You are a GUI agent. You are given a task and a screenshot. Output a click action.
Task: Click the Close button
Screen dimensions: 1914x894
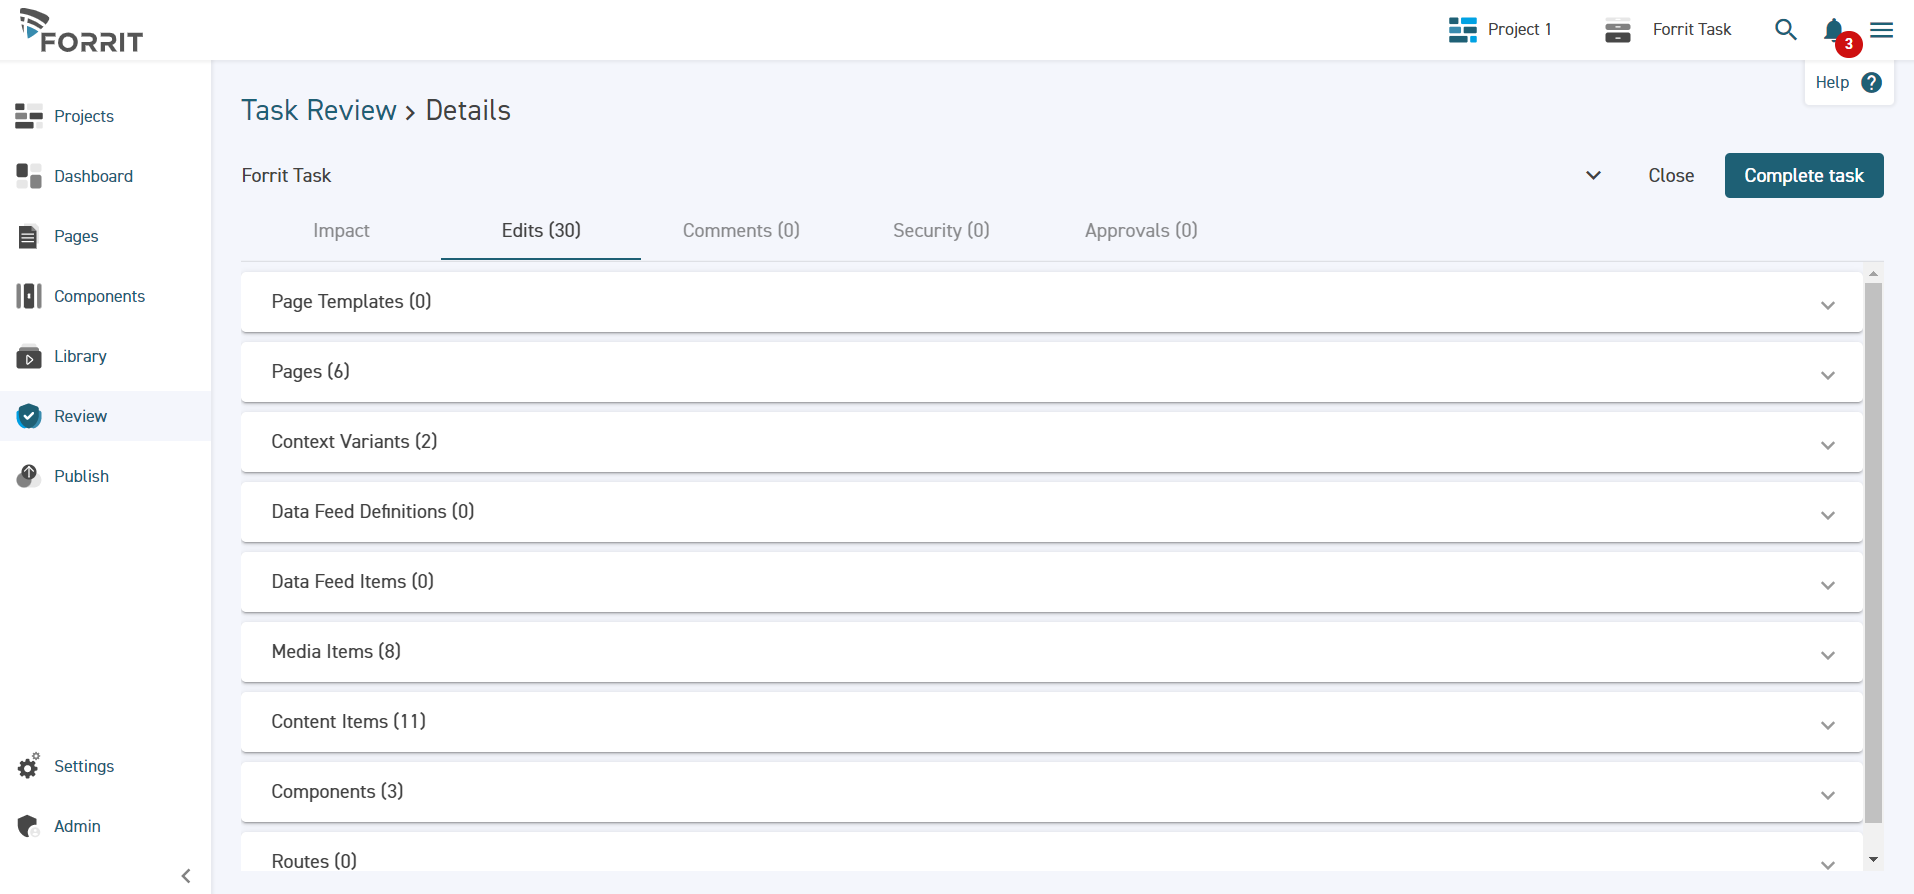(1670, 176)
